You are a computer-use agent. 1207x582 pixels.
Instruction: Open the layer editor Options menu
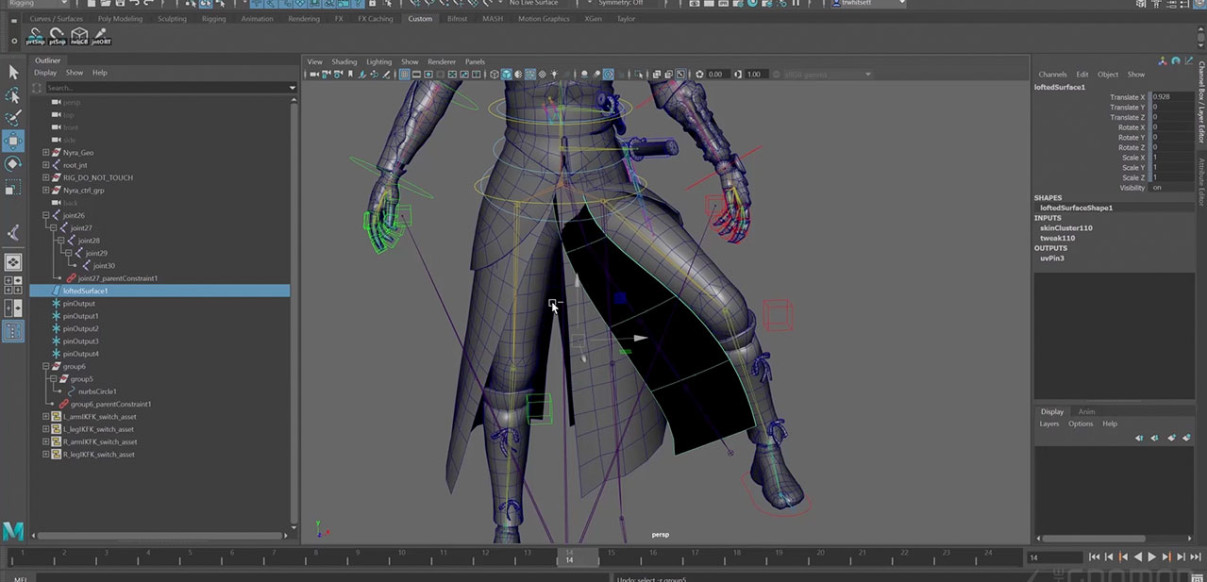click(x=1080, y=424)
